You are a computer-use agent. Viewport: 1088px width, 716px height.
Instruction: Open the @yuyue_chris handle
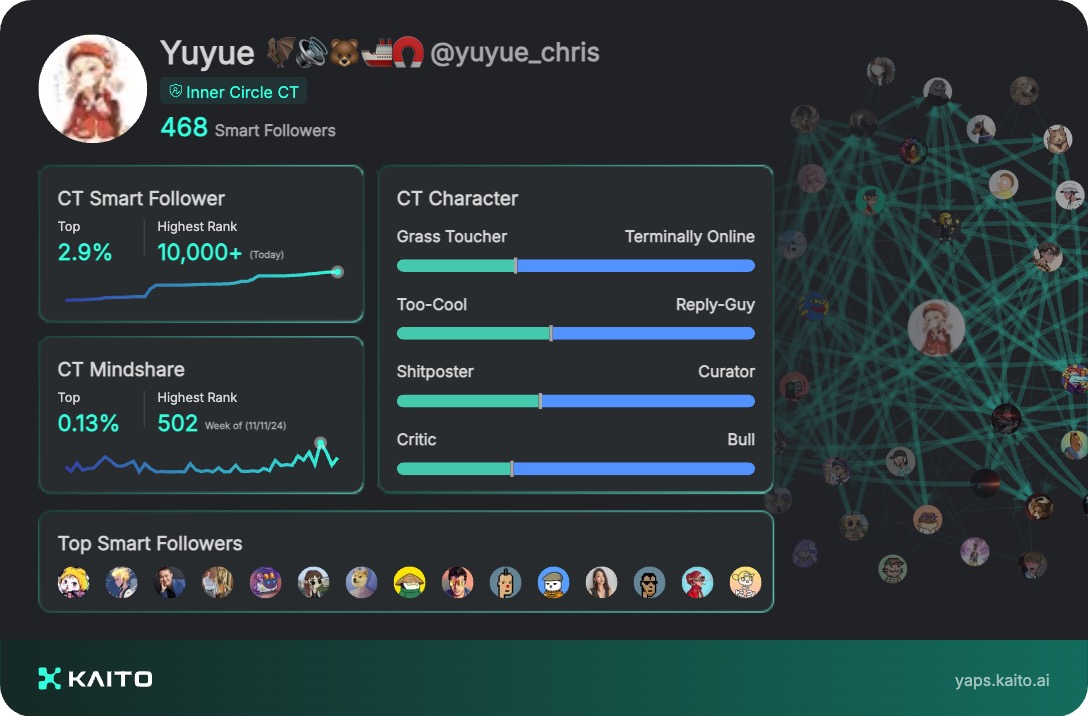(x=515, y=53)
